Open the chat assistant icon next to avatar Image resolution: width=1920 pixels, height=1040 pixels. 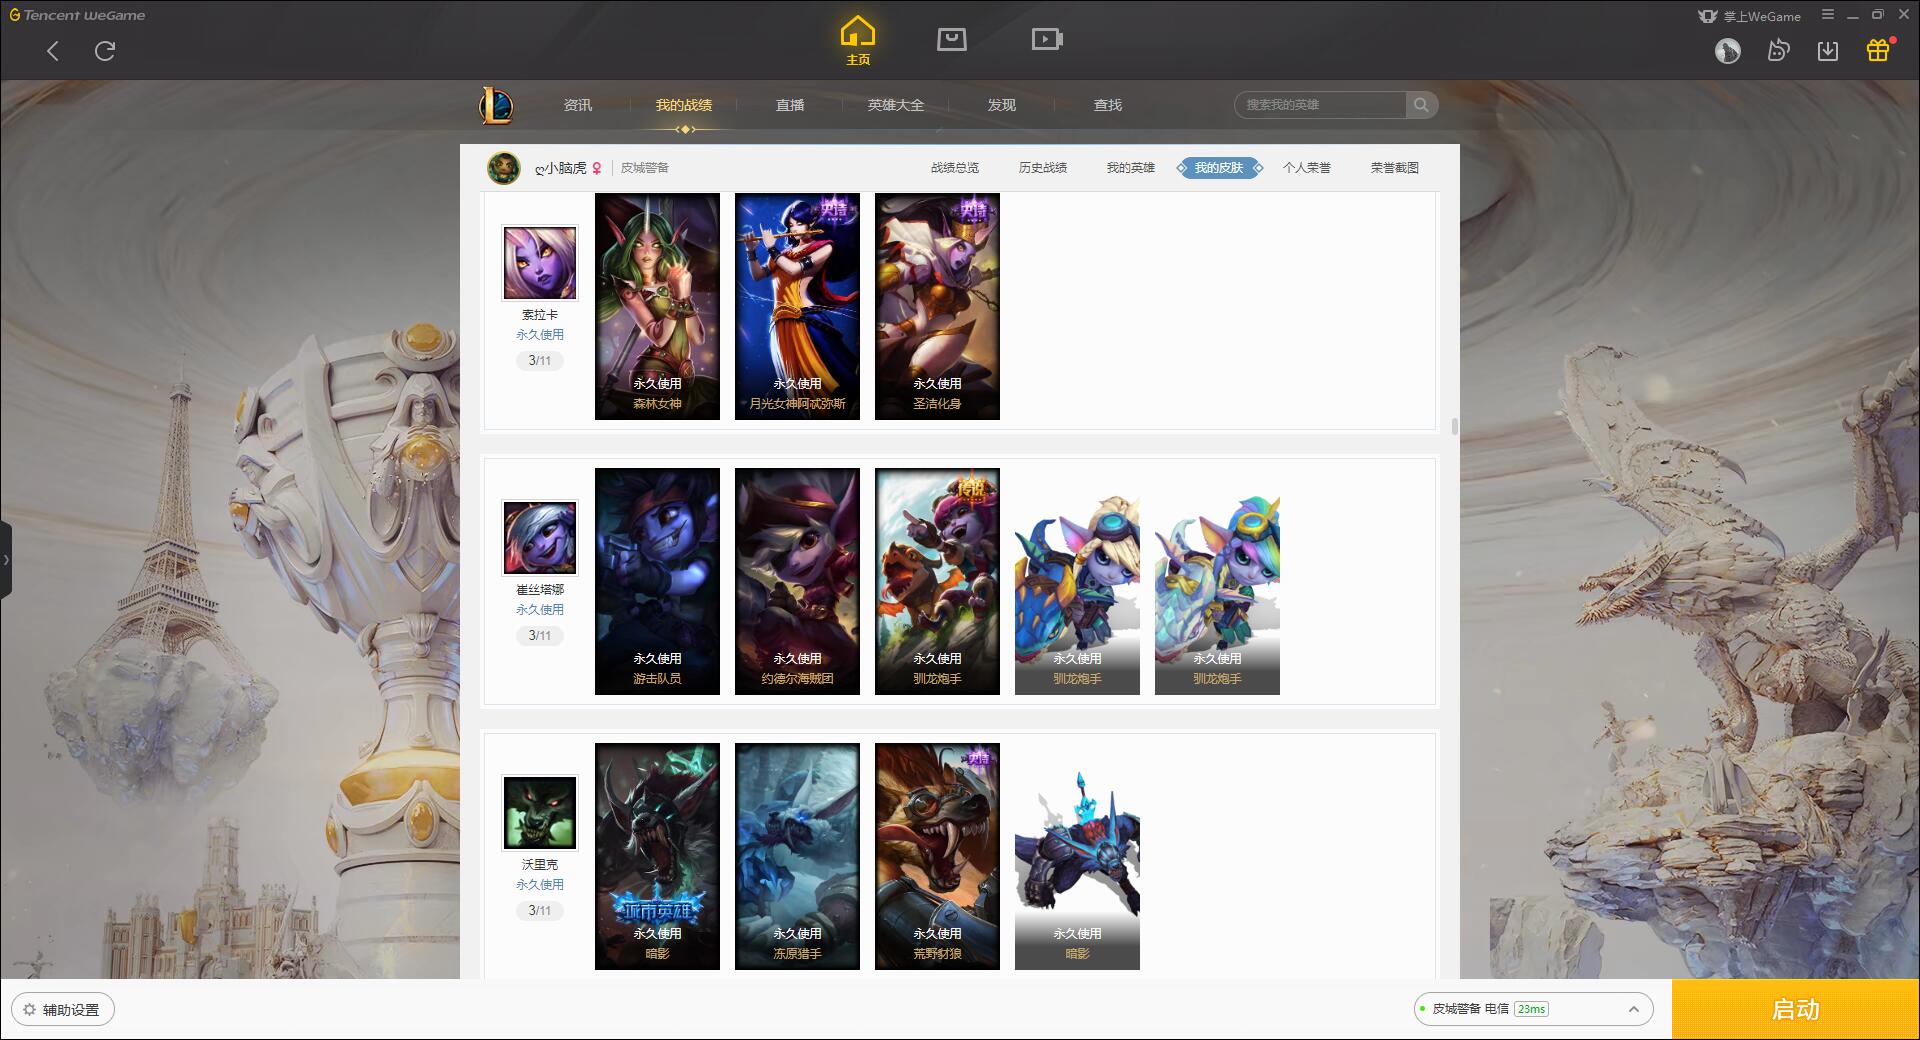(x=1778, y=51)
